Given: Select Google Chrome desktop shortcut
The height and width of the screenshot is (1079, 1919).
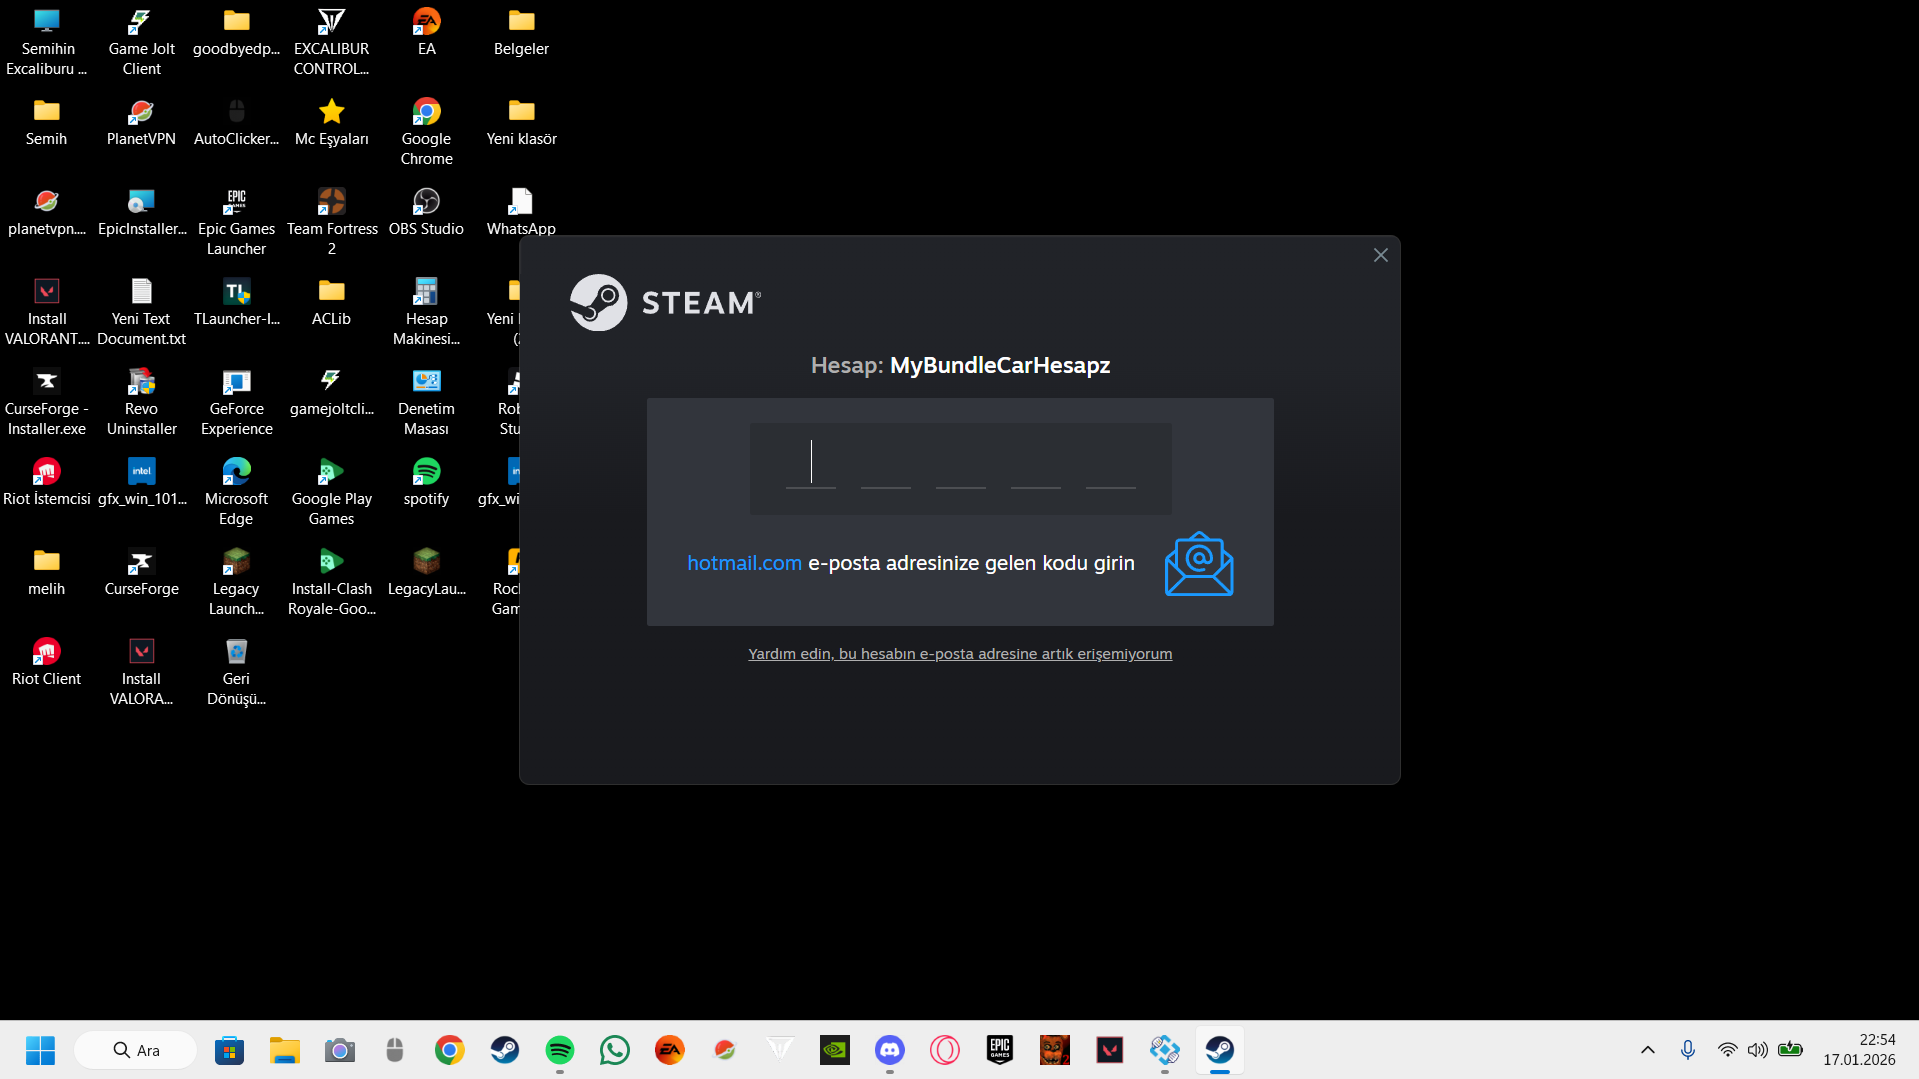Looking at the screenshot, I should tap(427, 131).
